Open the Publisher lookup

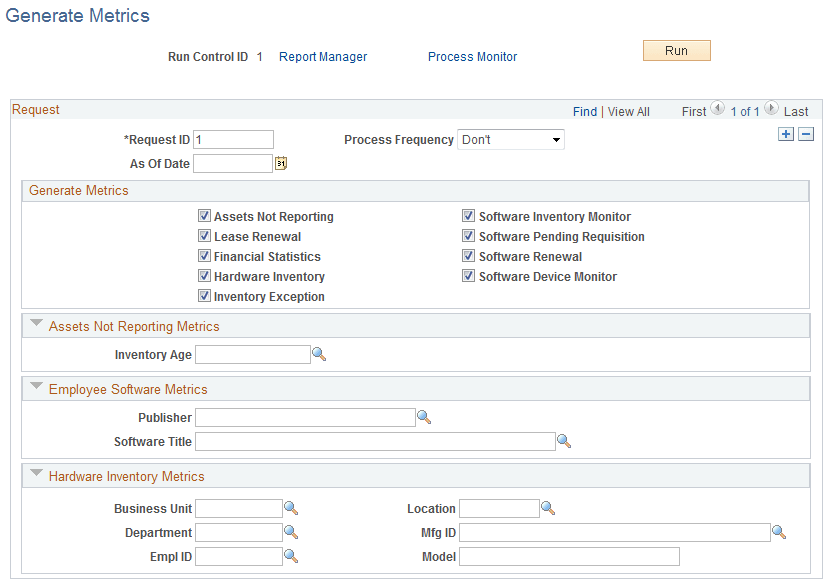coord(424,417)
